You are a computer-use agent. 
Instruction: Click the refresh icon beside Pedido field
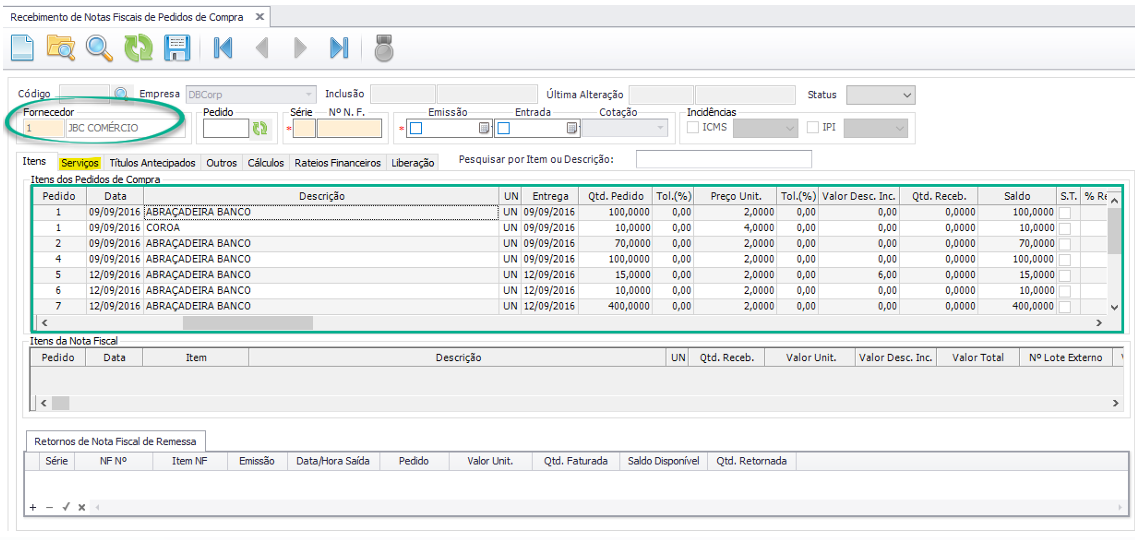(260, 128)
